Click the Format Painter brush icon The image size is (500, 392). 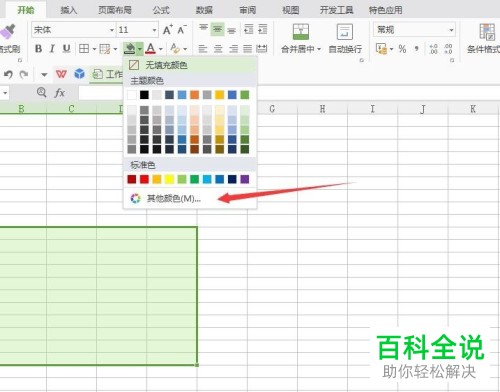[8, 32]
